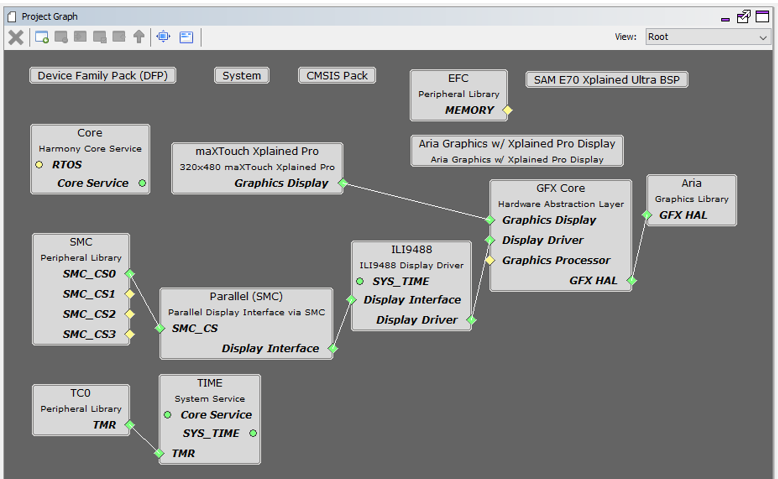Click SMC_CS input diamond on Parallel (SMC)
The height and width of the screenshot is (479, 778).
coord(160,328)
